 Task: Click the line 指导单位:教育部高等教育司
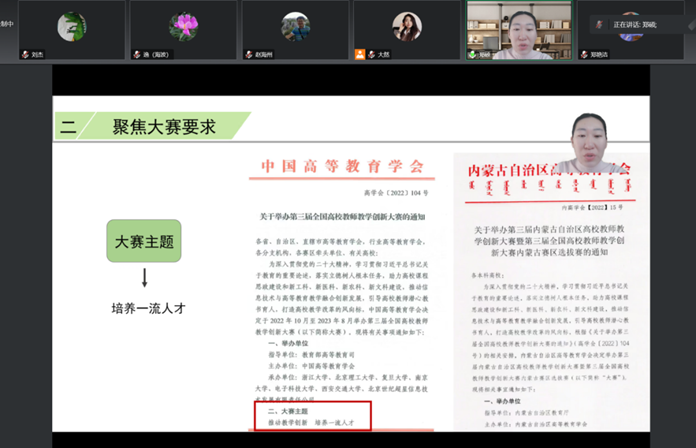[311, 355]
